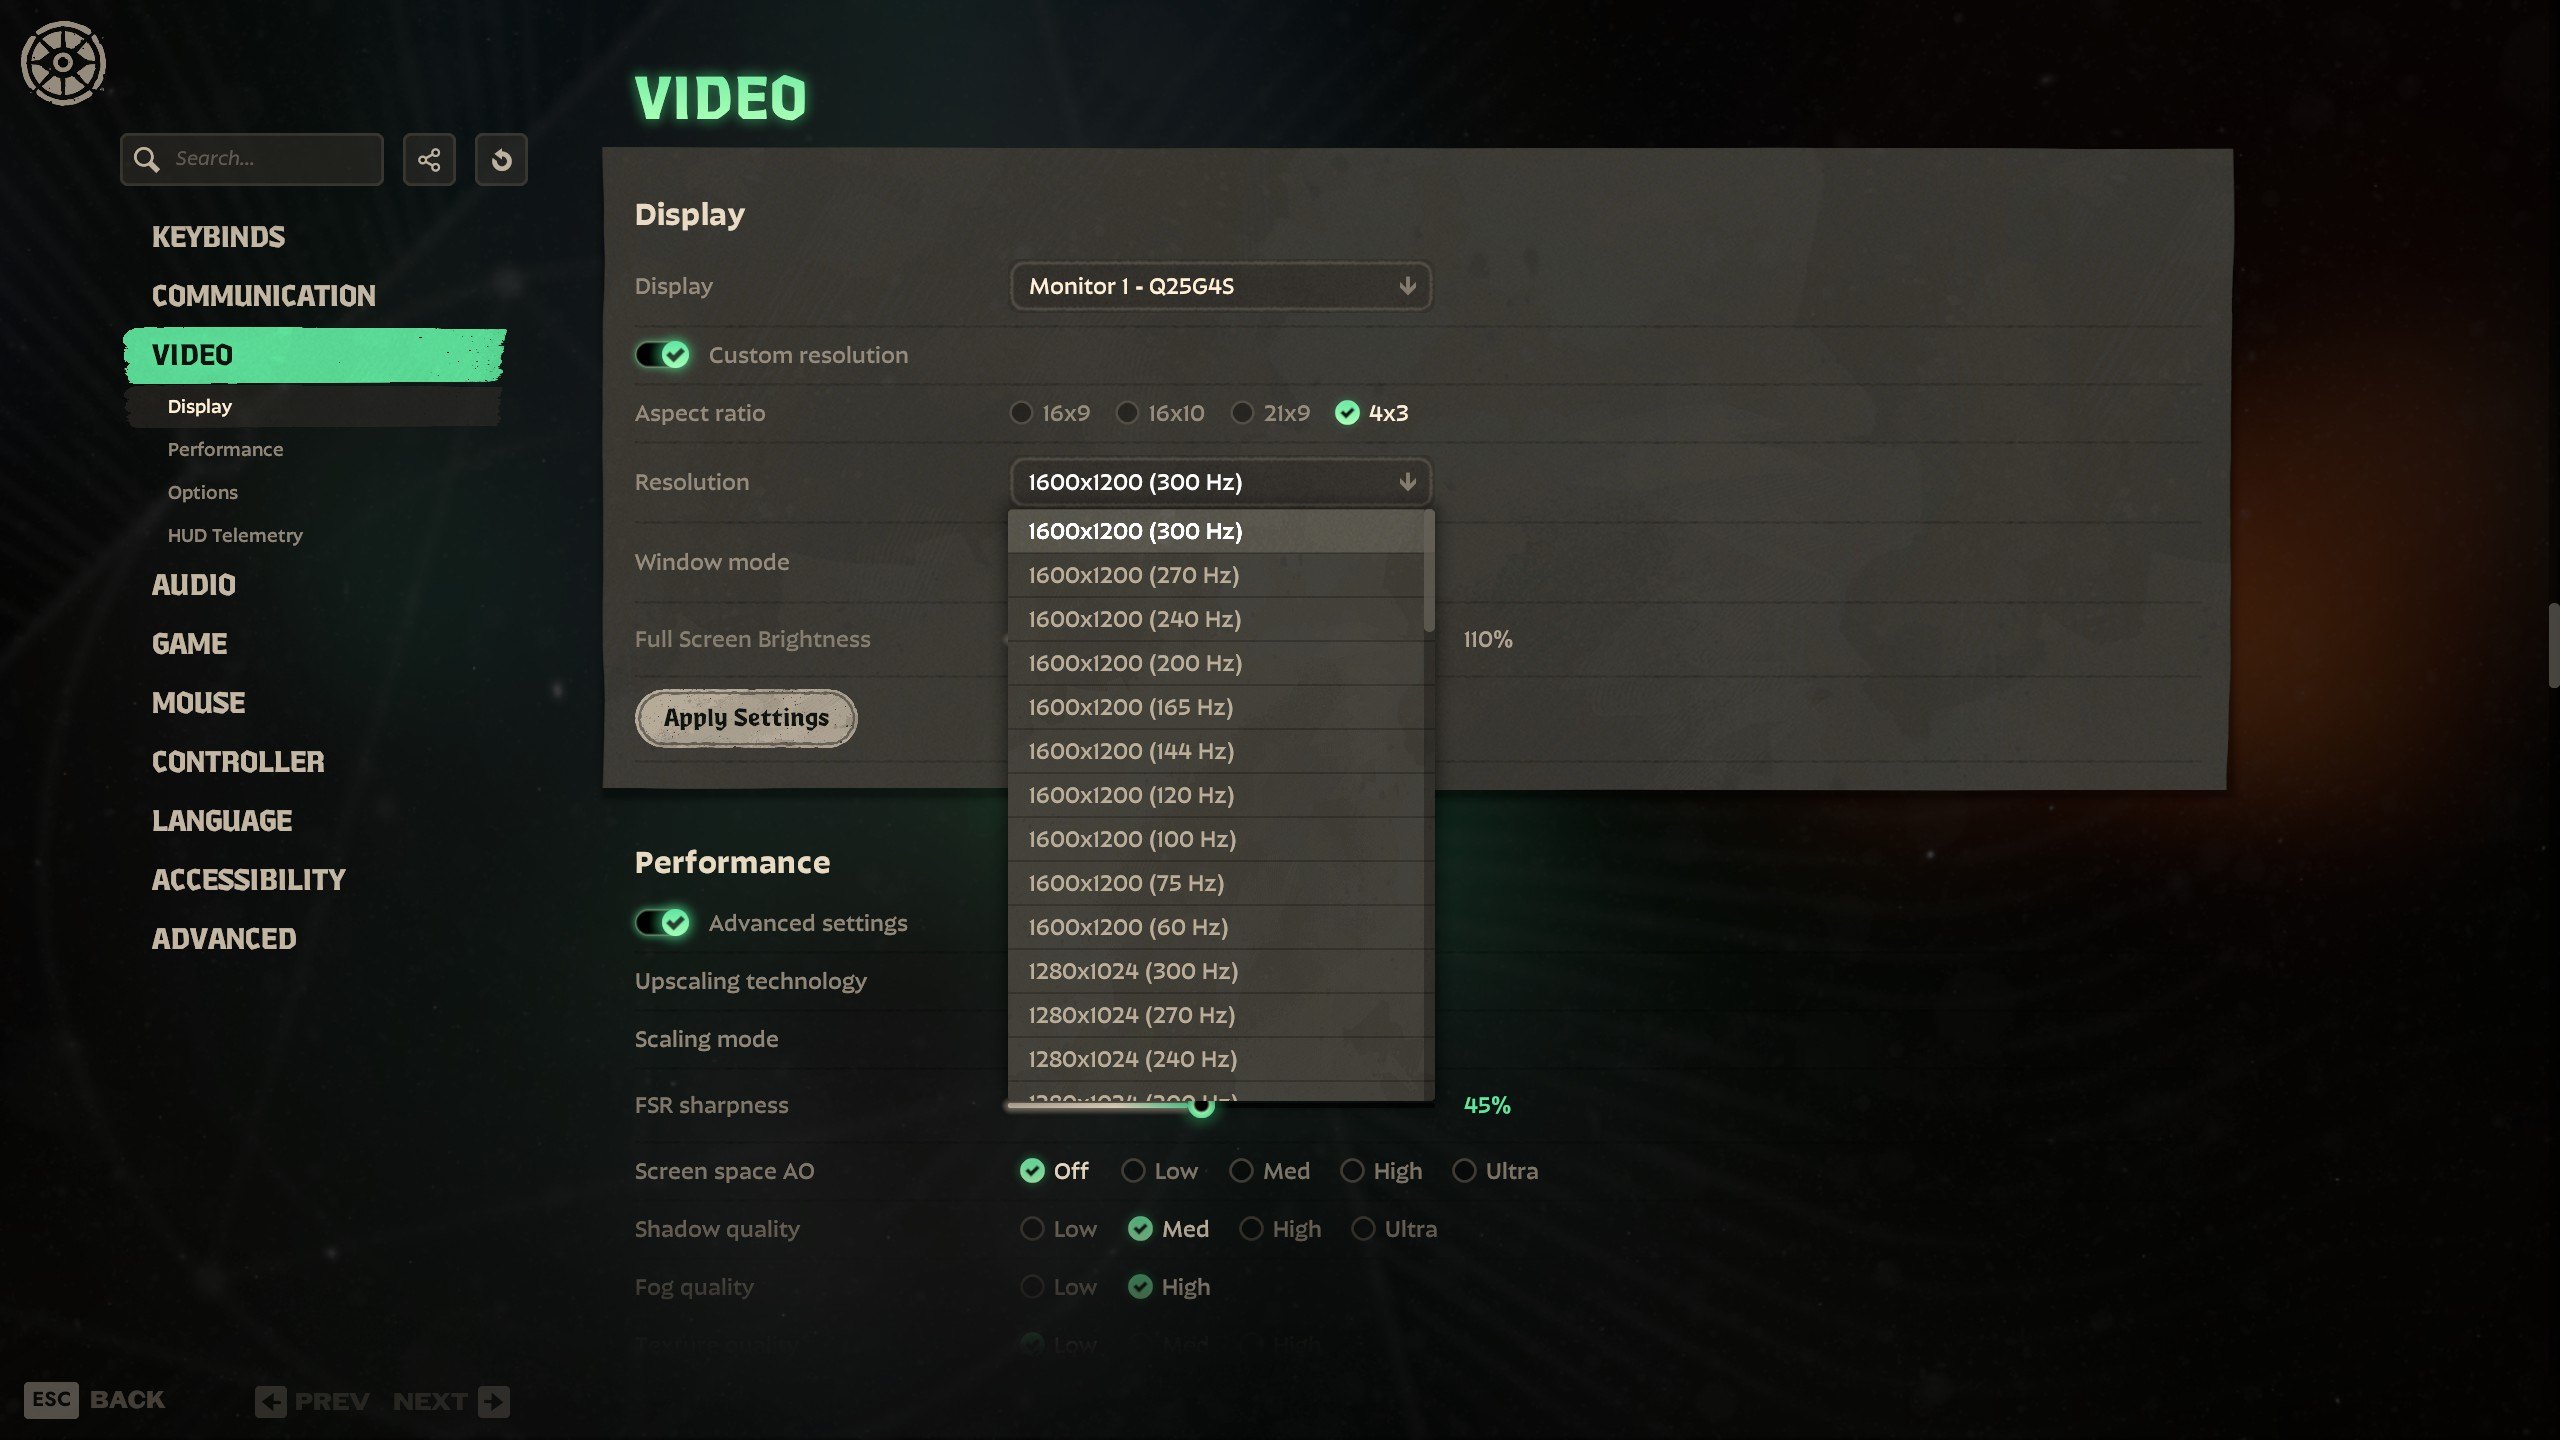Click the share settings icon
The width and height of the screenshot is (2560, 1440).
[x=429, y=159]
